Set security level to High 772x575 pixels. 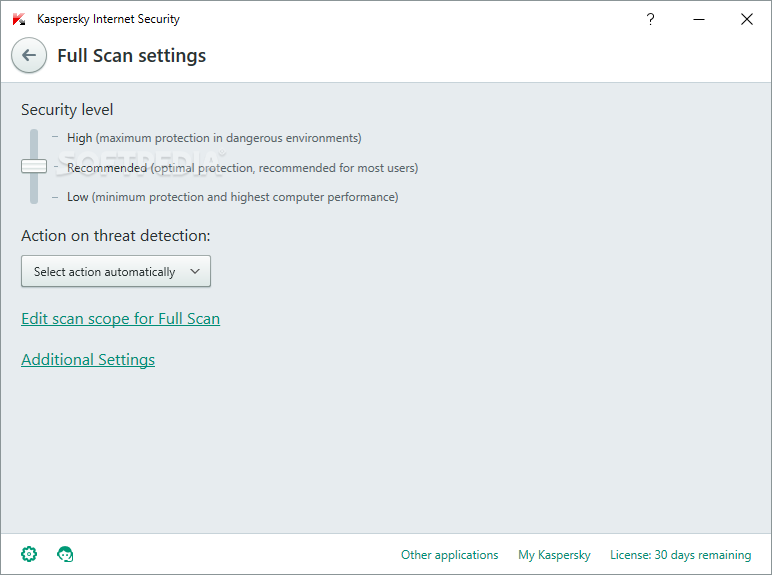tap(214, 138)
